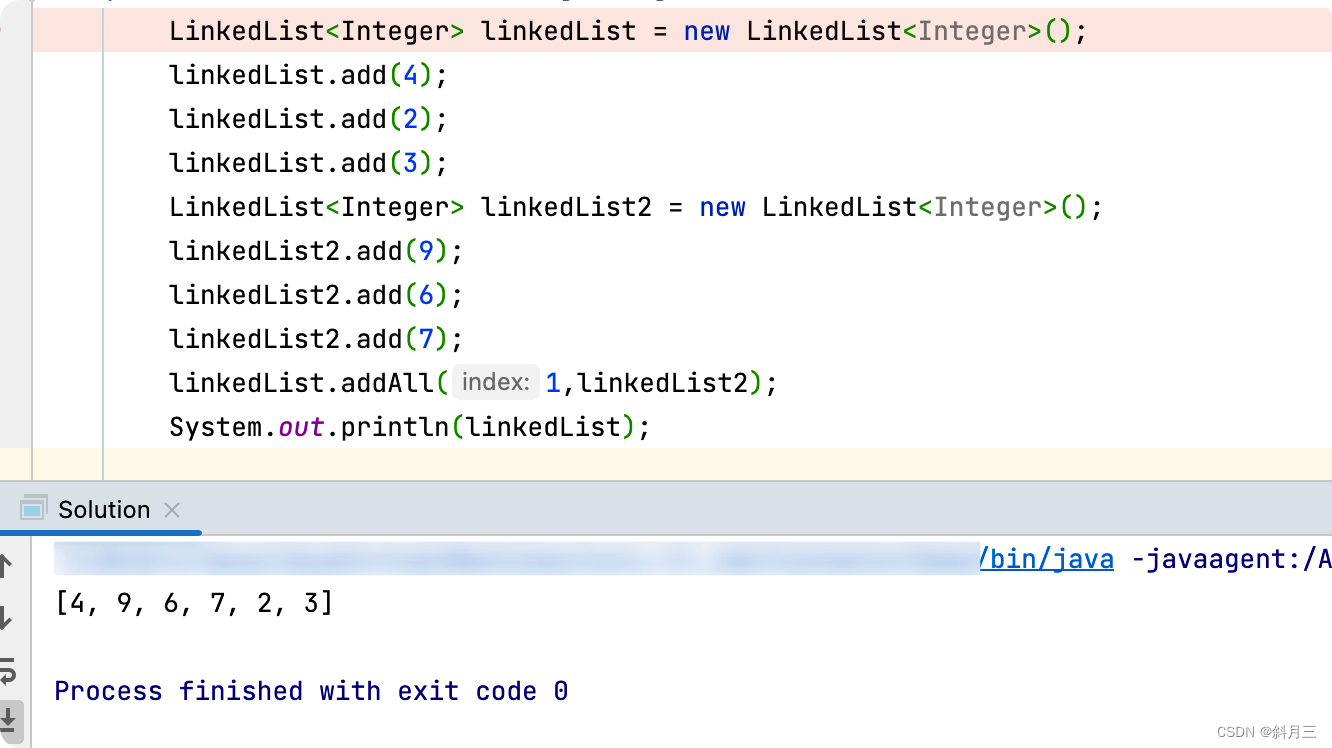The width and height of the screenshot is (1332, 748).
Task: Click the "index:" parameter hint
Action: coord(495,383)
